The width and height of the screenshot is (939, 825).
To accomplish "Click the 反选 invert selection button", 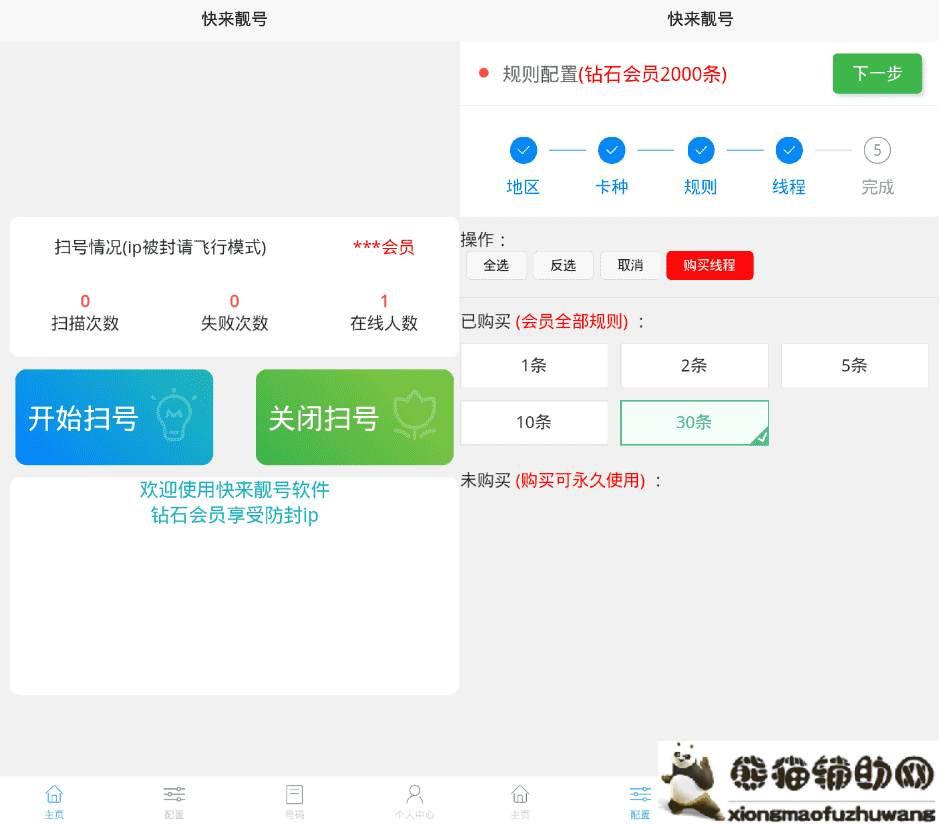I will point(563,265).
